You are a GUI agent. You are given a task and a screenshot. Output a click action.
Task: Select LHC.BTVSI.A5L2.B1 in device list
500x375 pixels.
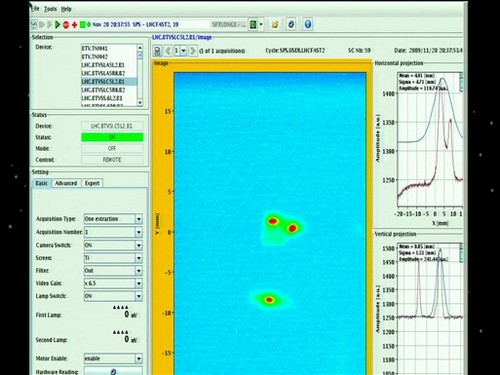click(103, 65)
